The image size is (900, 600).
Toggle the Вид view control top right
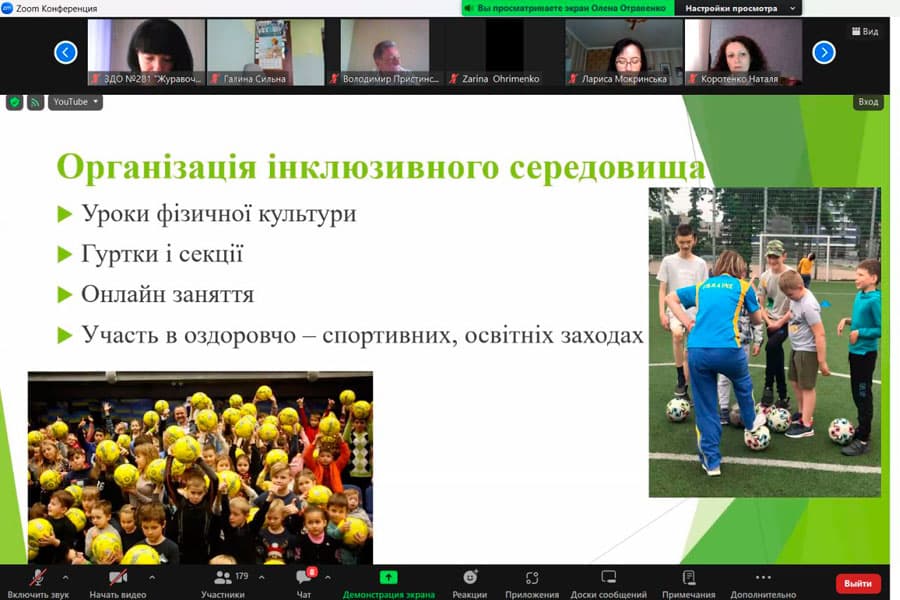[862, 31]
